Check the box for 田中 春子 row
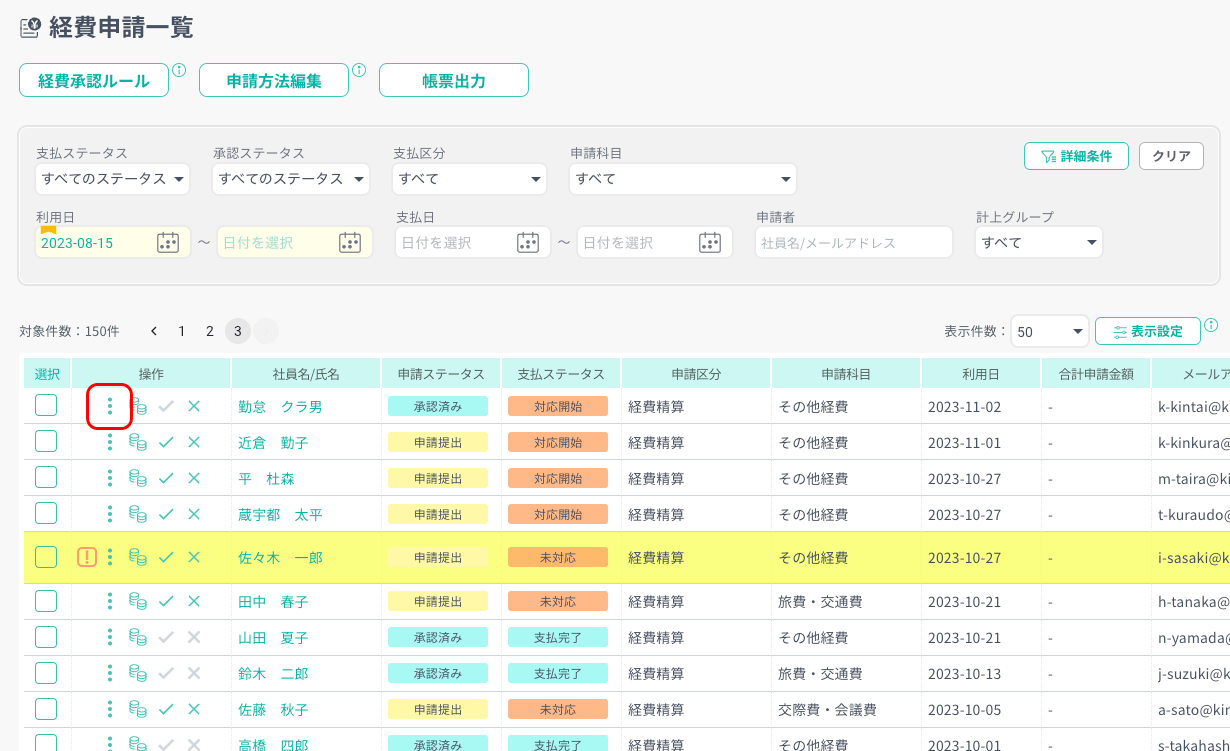The image size is (1230, 751). point(46,601)
